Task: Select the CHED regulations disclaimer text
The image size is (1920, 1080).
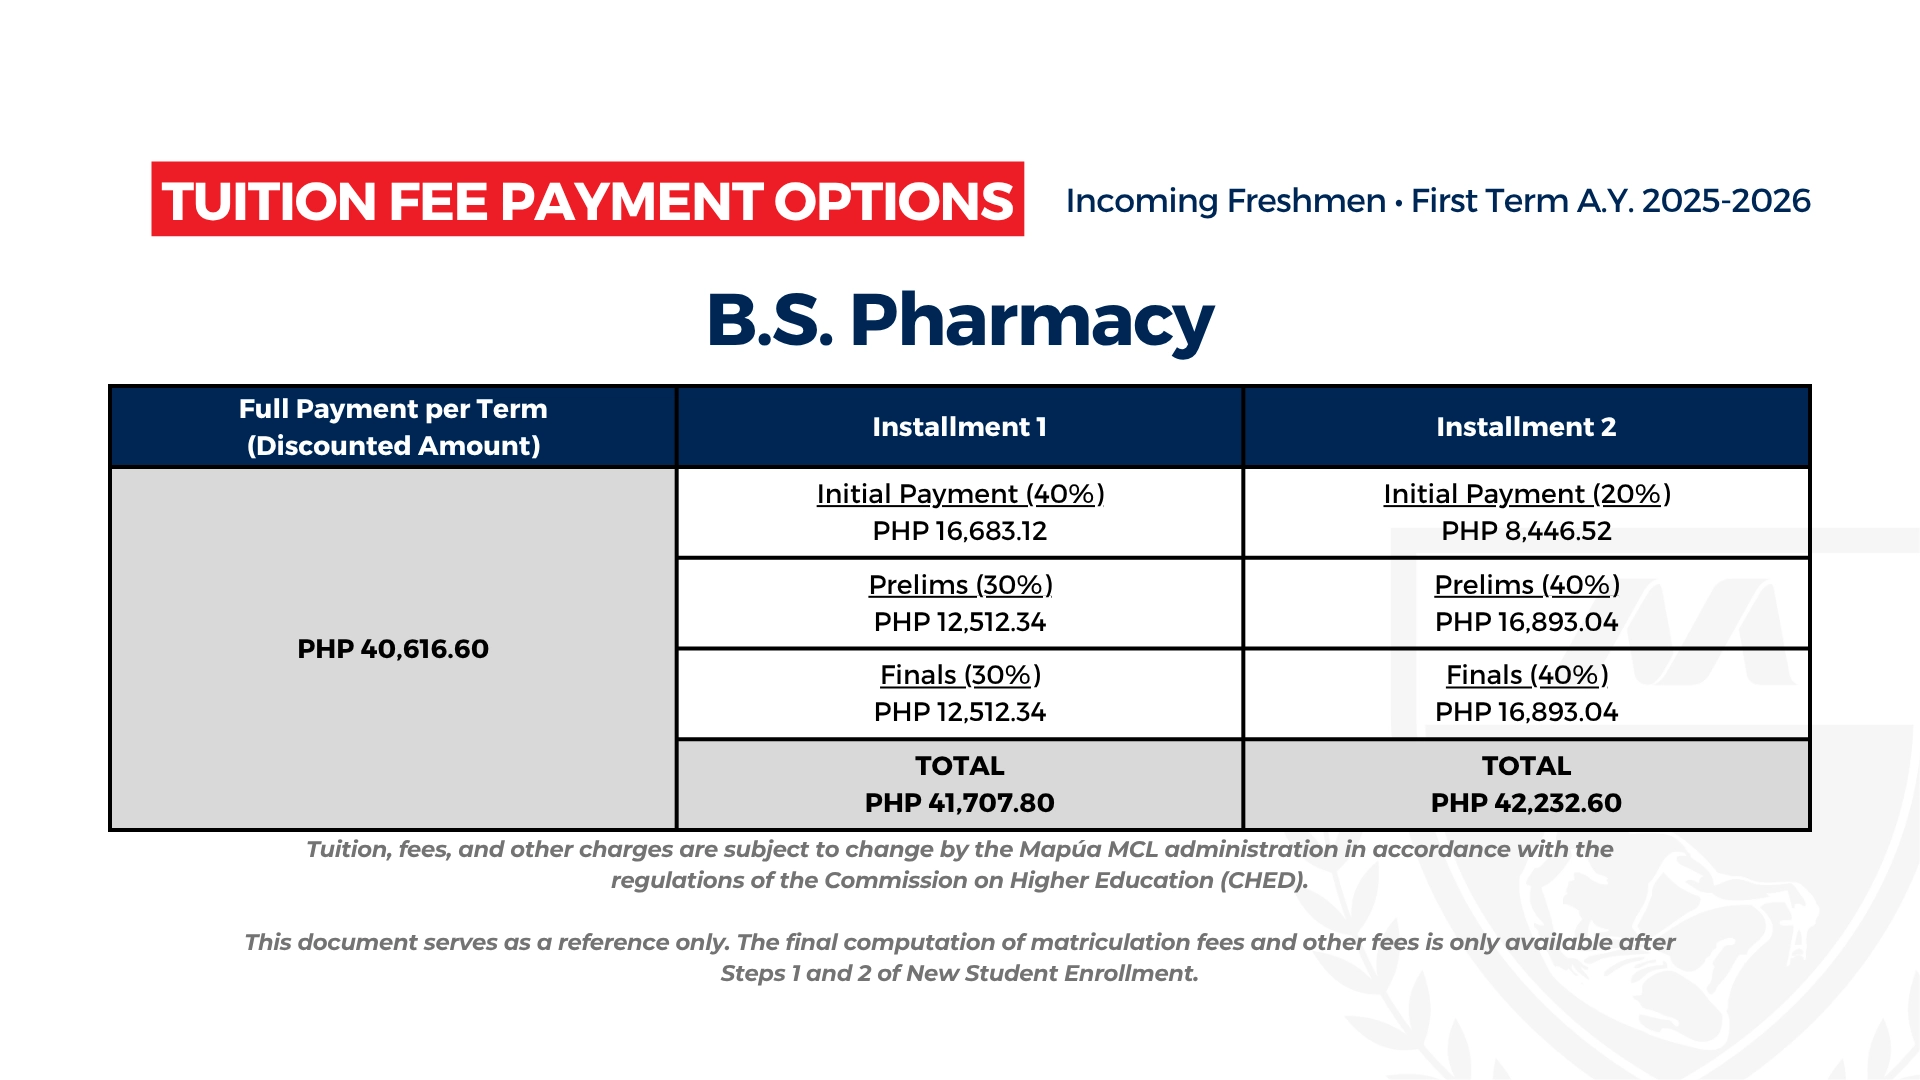Action: [x=960, y=865]
